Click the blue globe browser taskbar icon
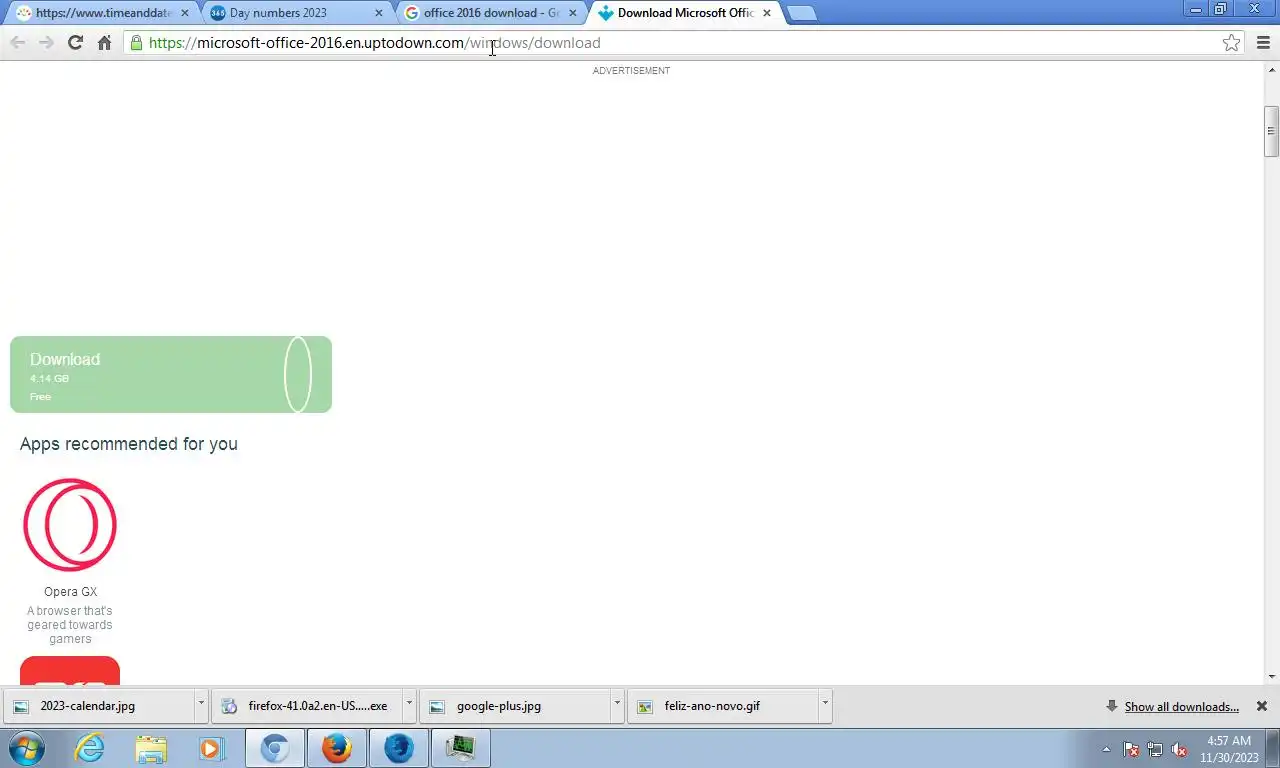 click(399, 748)
